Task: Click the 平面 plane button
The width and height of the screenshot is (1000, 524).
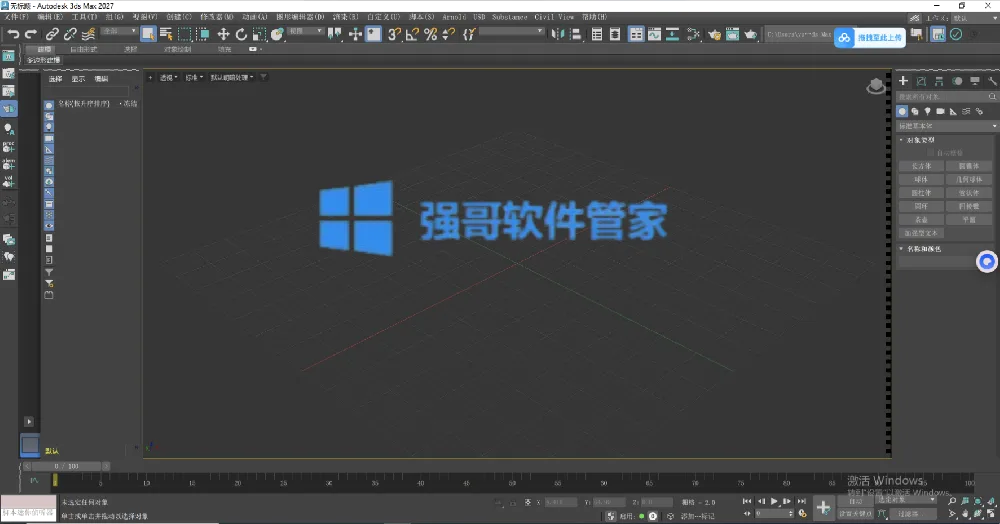Action: point(969,219)
